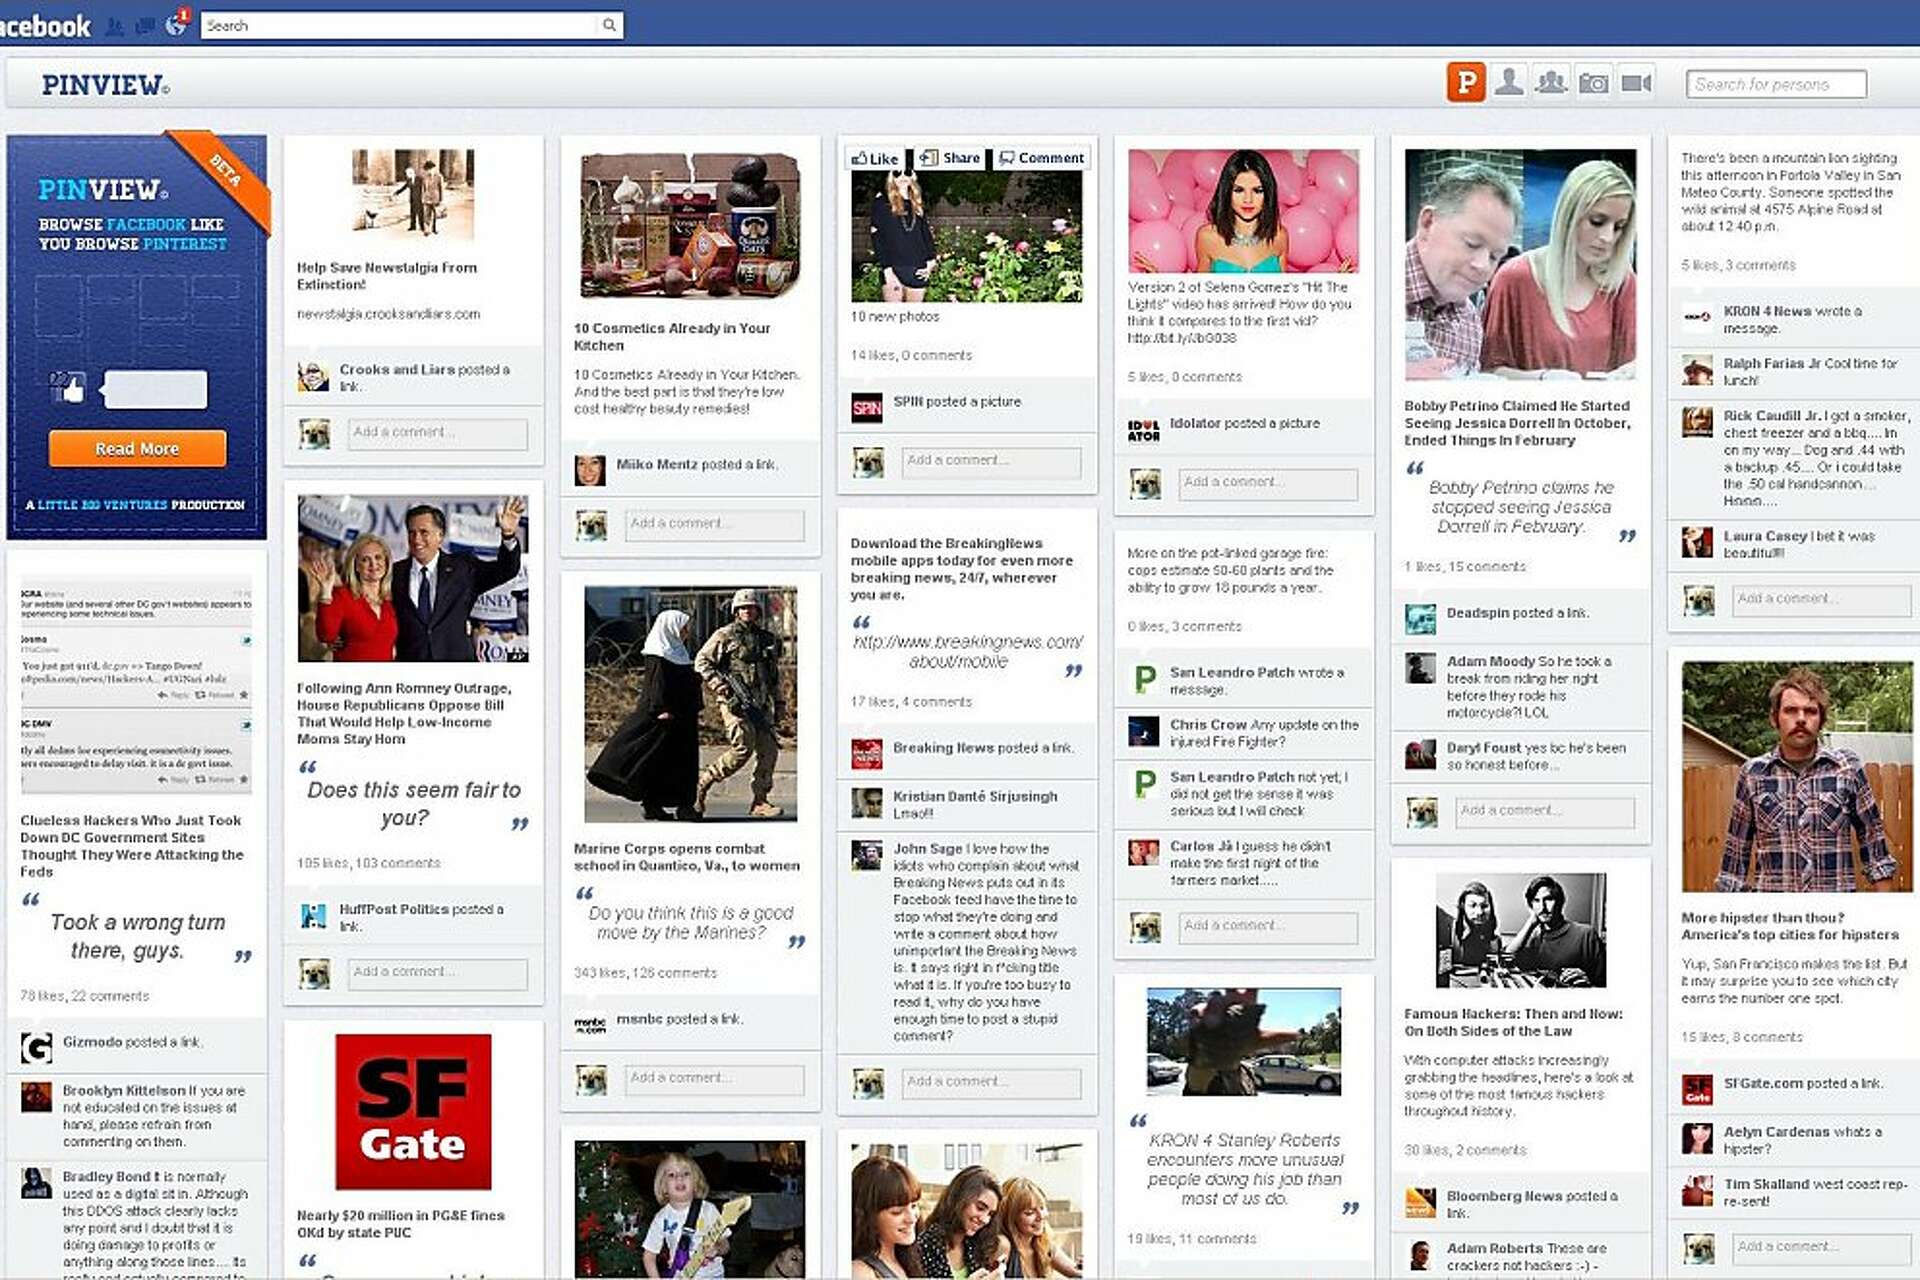Open the Marine Corps soldier photo
Image resolution: width=1920 pixels, height=1280 pixels.
tap(691, 704)
